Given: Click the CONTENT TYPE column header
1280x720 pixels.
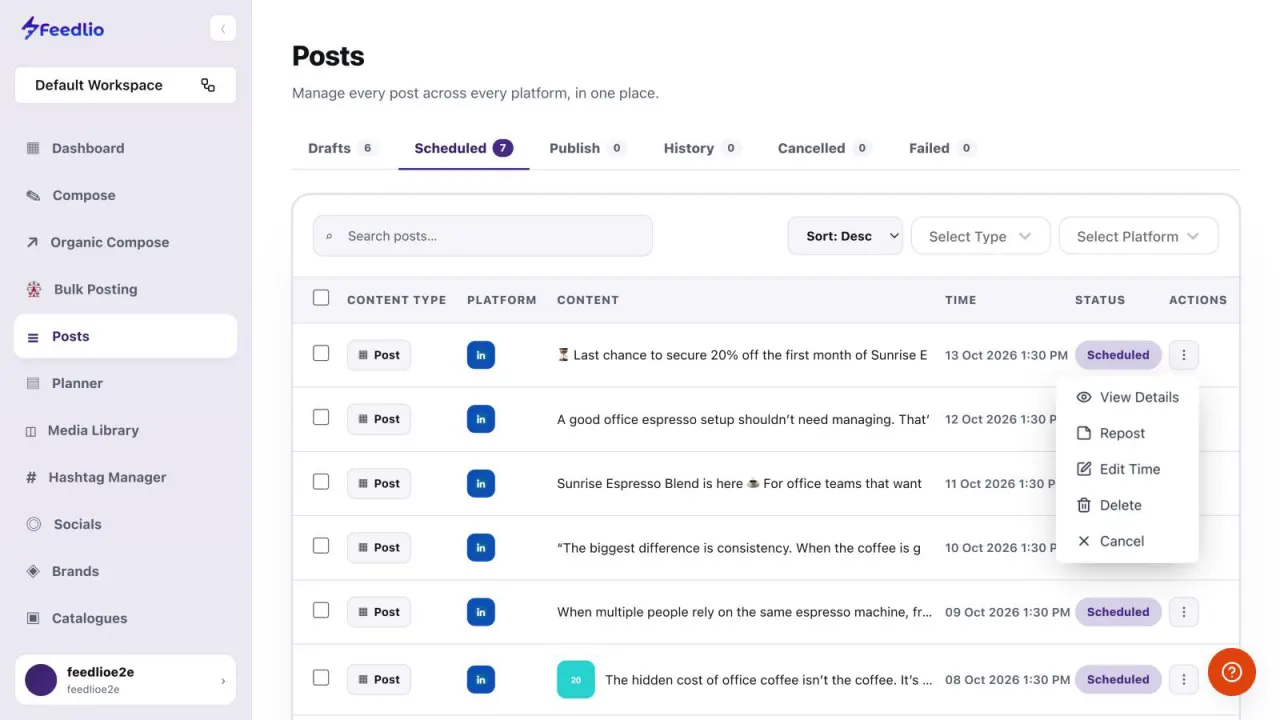Looking at the screenshot, I should [396, 300].
